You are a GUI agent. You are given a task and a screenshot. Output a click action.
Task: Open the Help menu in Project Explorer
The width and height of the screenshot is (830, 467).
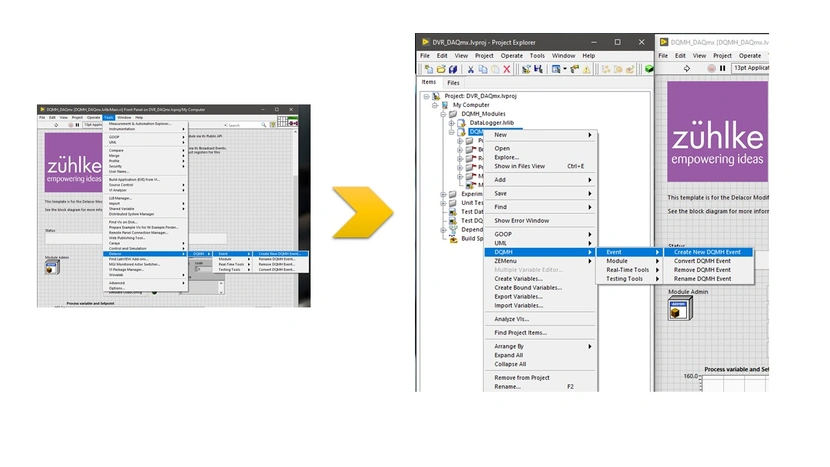tap(589, 56)
